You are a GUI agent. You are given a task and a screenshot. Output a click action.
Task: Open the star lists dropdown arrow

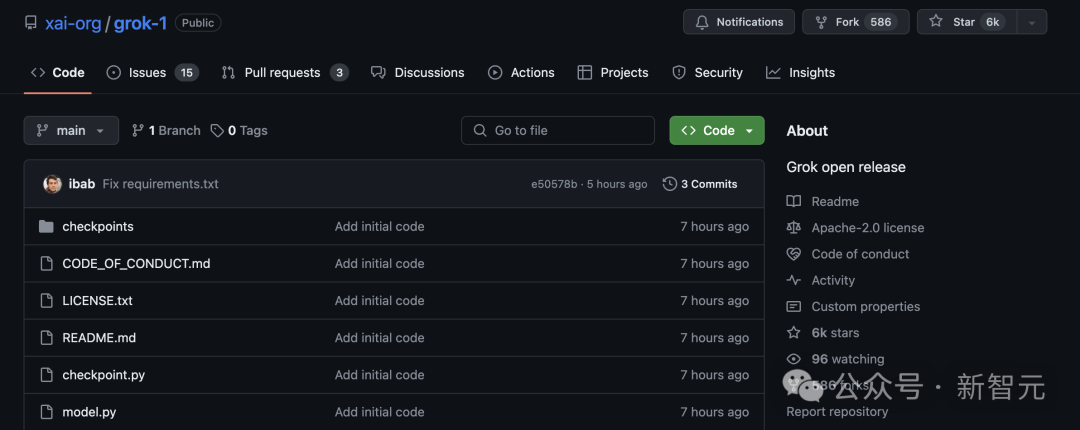tap(1033, 22)
